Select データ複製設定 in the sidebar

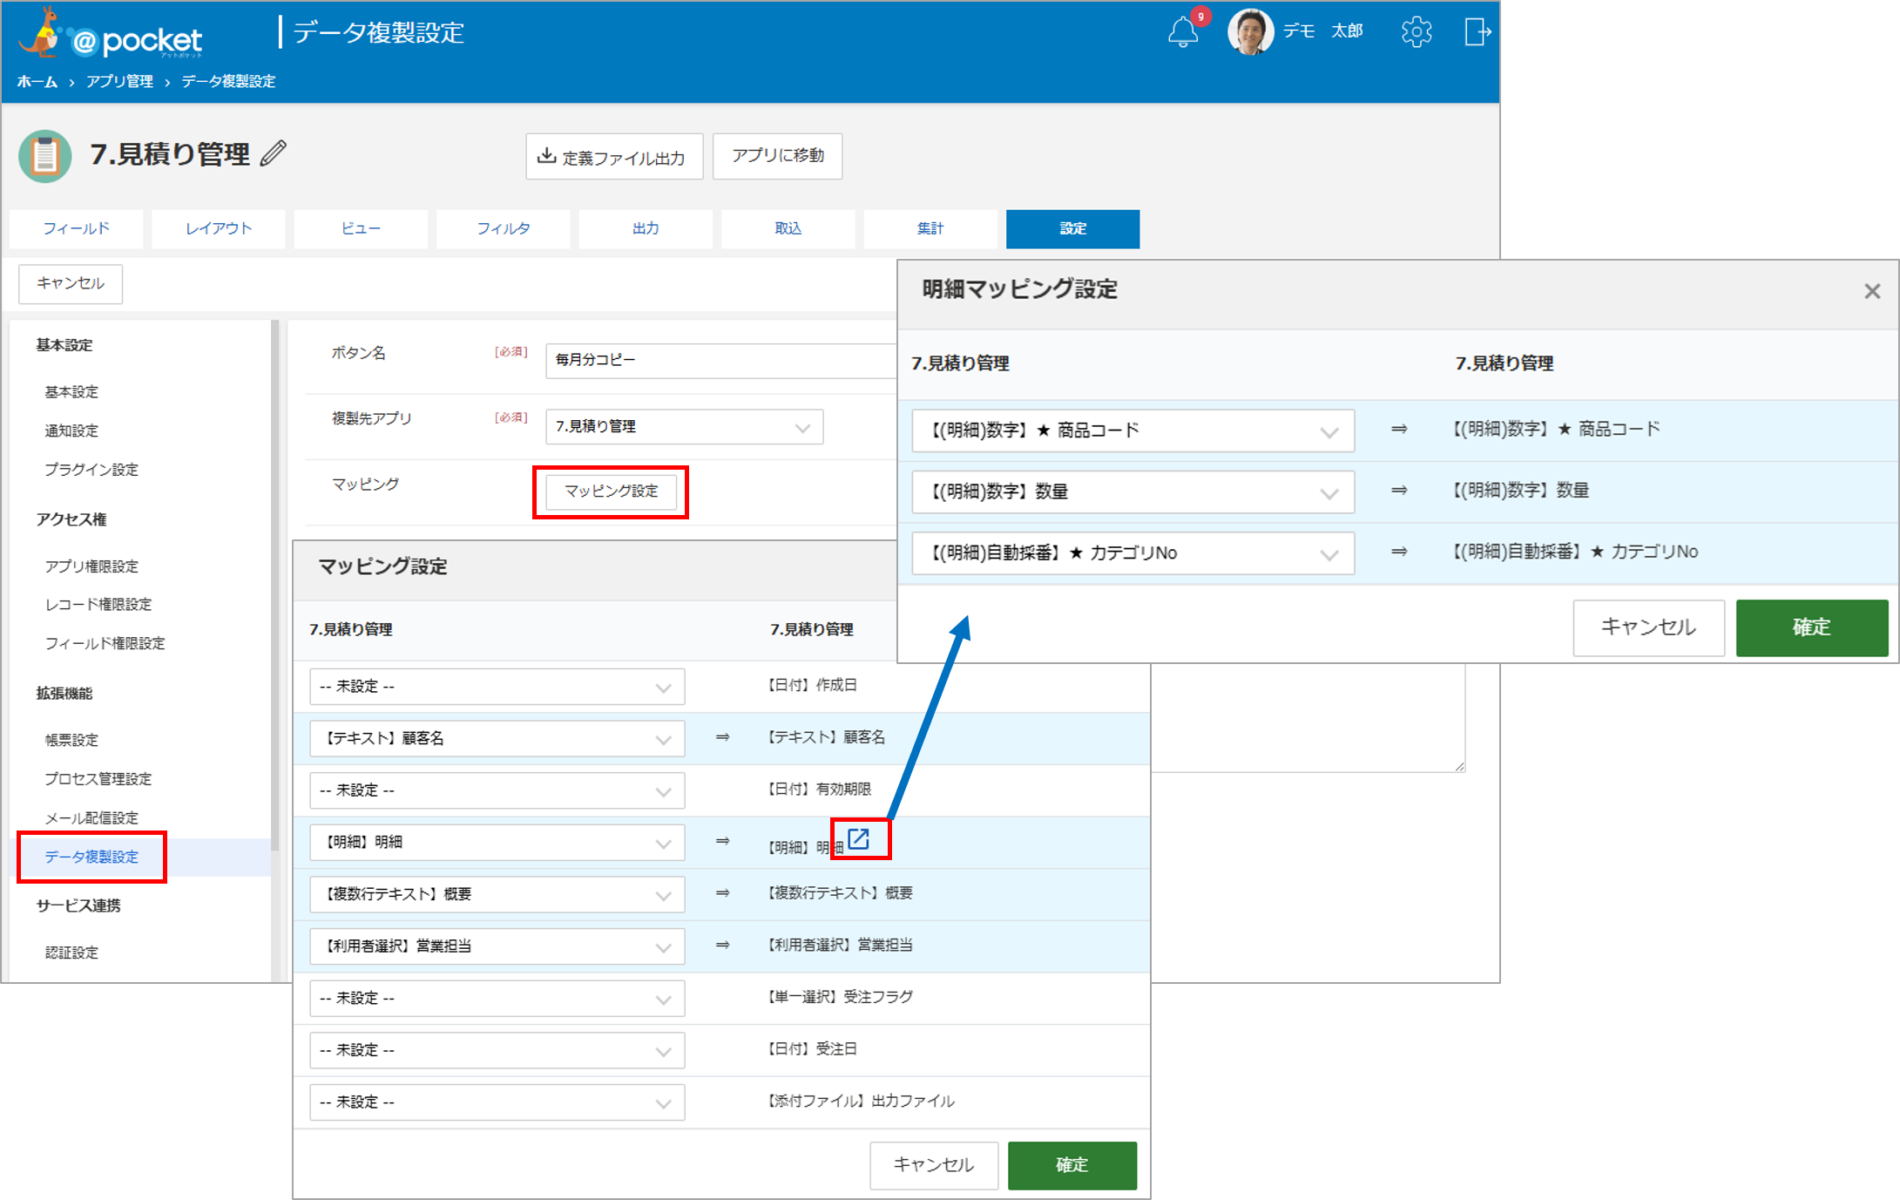[x=91, y=857]
